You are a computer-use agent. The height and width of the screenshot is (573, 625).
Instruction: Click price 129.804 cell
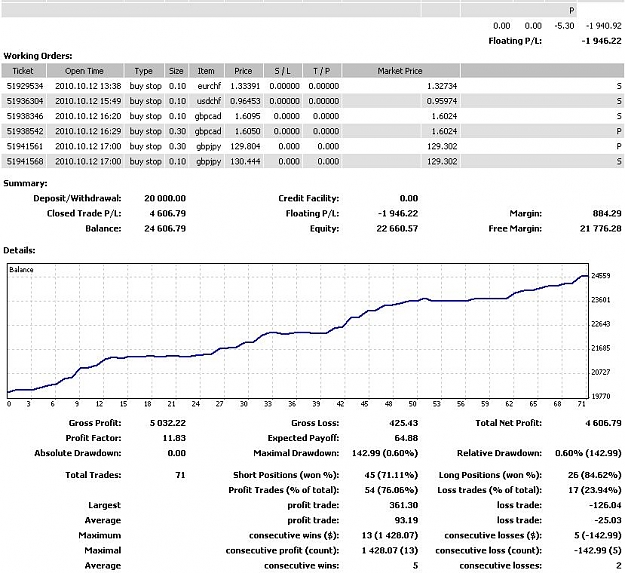tap(245, 147)
